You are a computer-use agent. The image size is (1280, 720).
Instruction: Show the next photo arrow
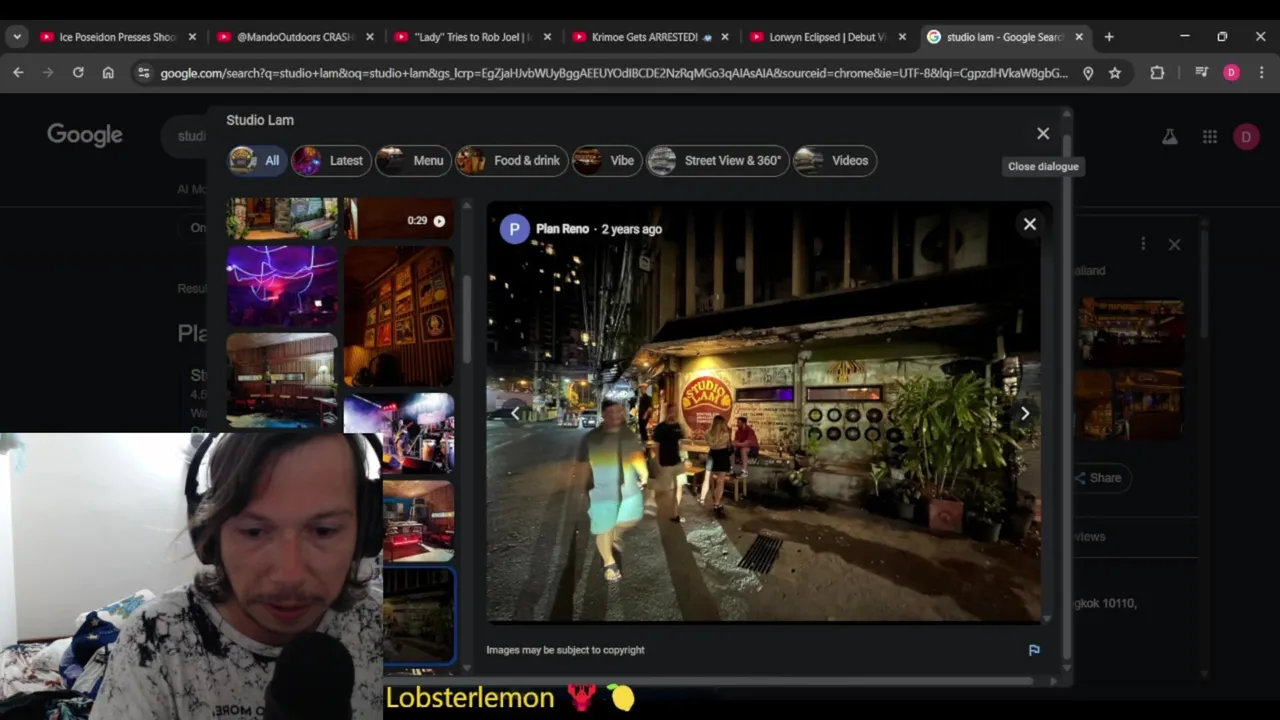coord(1024,413)
